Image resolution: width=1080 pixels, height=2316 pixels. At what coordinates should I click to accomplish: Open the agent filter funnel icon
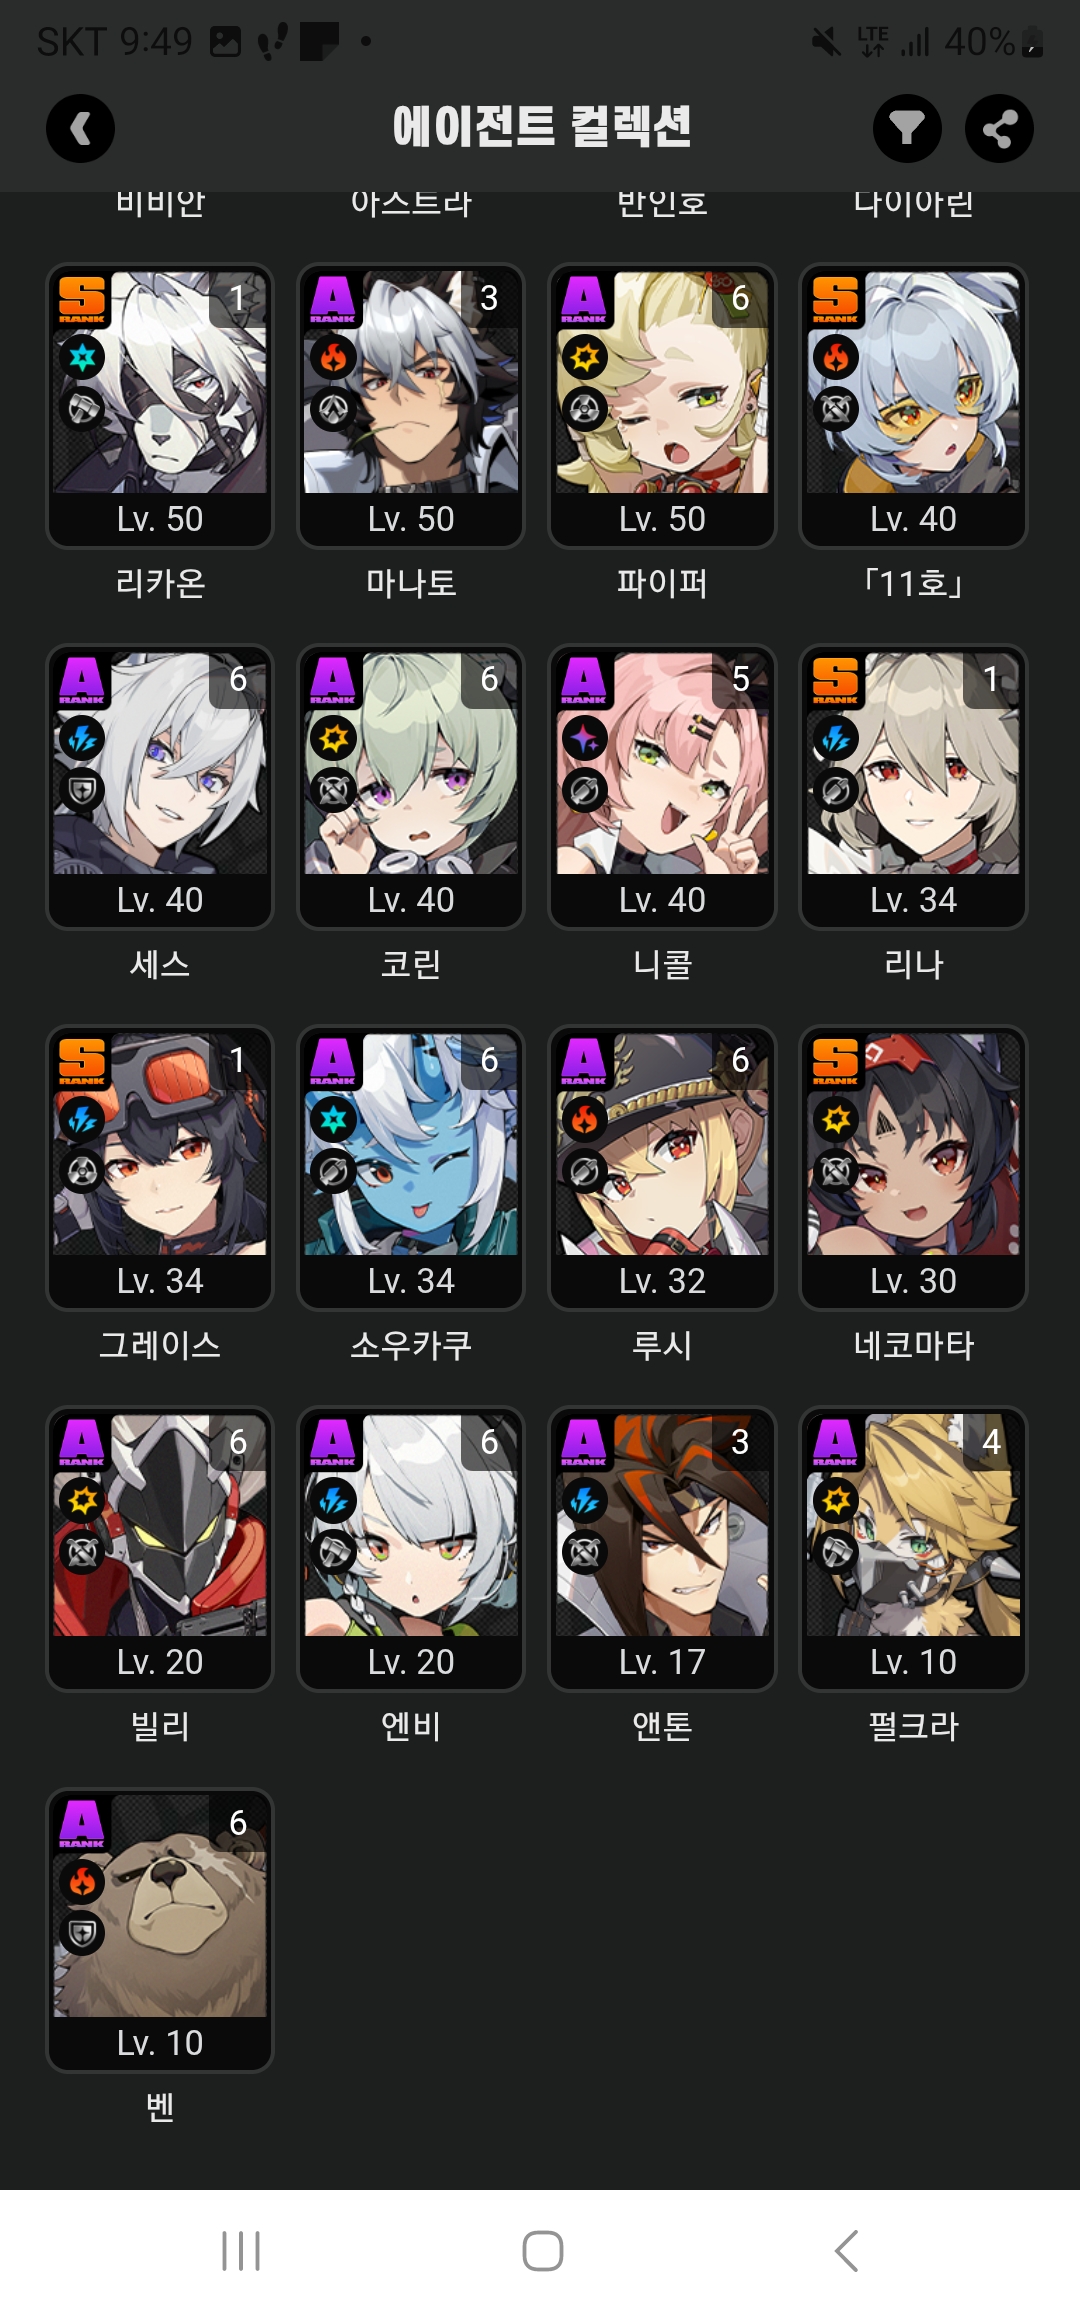pos(907,128)
